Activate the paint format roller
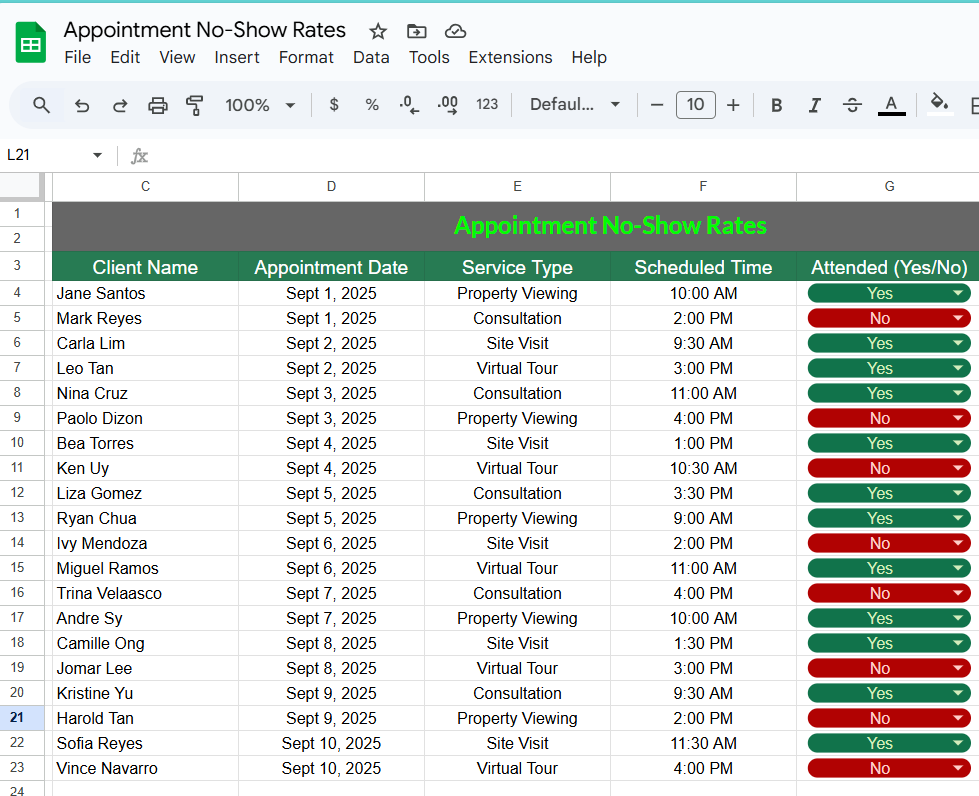 [x=195, y=105]
